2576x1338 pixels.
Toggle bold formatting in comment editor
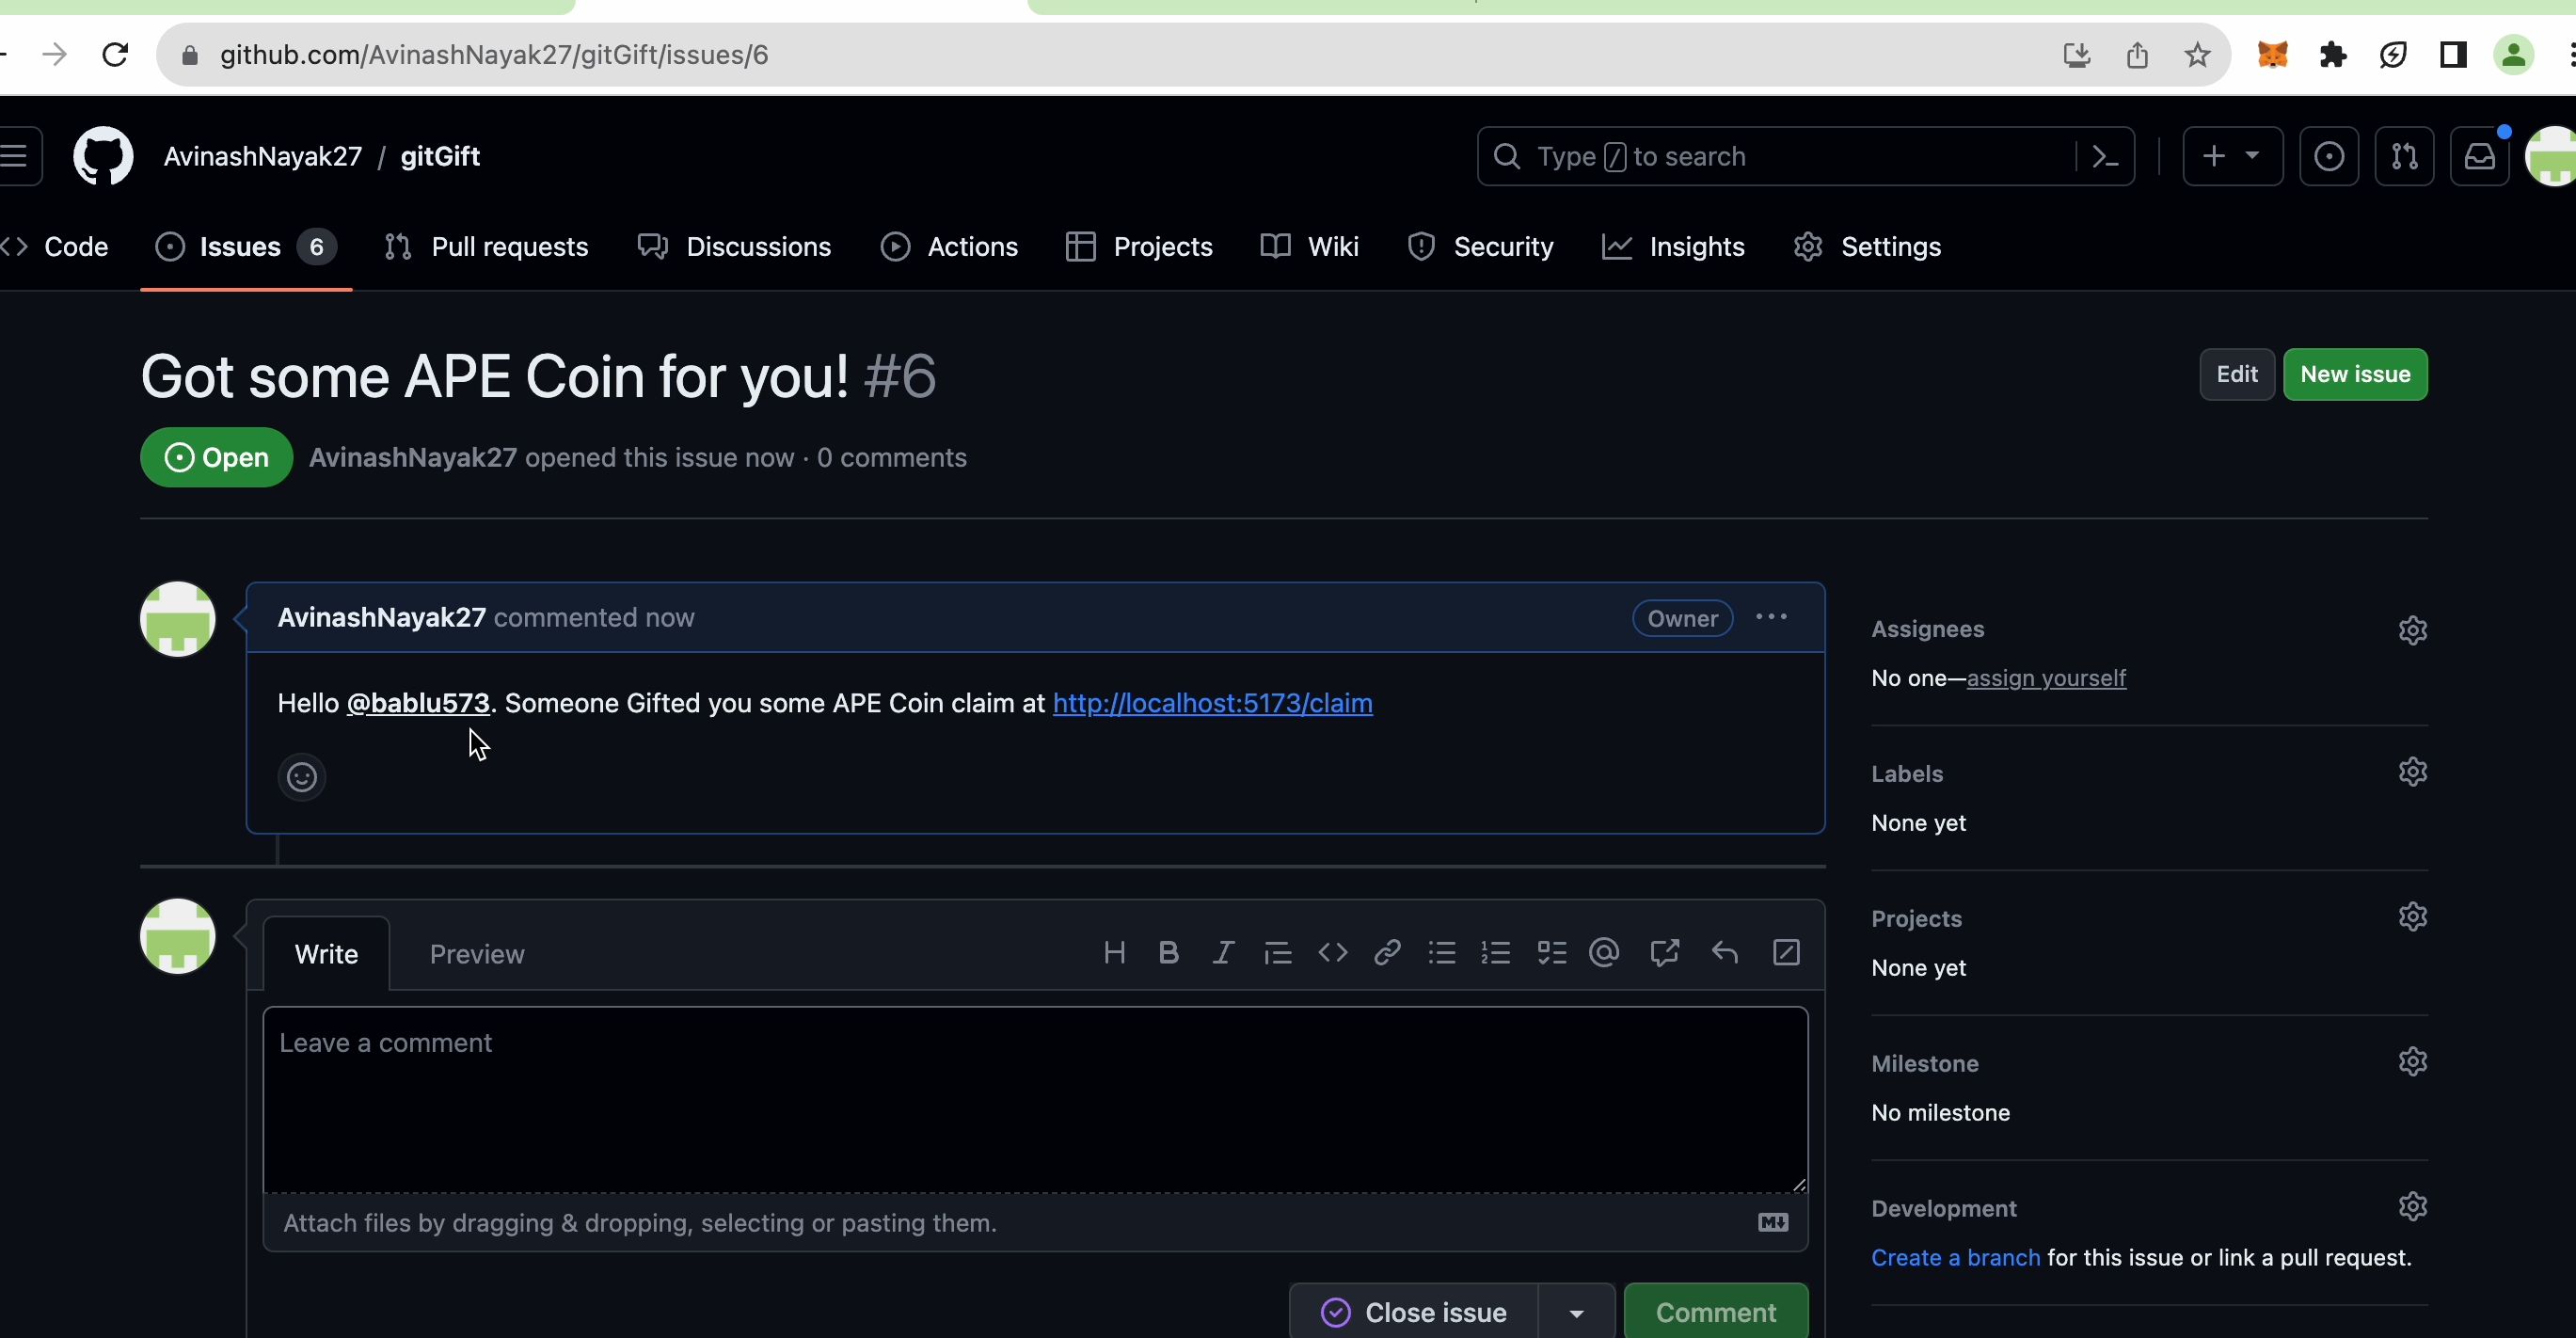pos(1168,953)
